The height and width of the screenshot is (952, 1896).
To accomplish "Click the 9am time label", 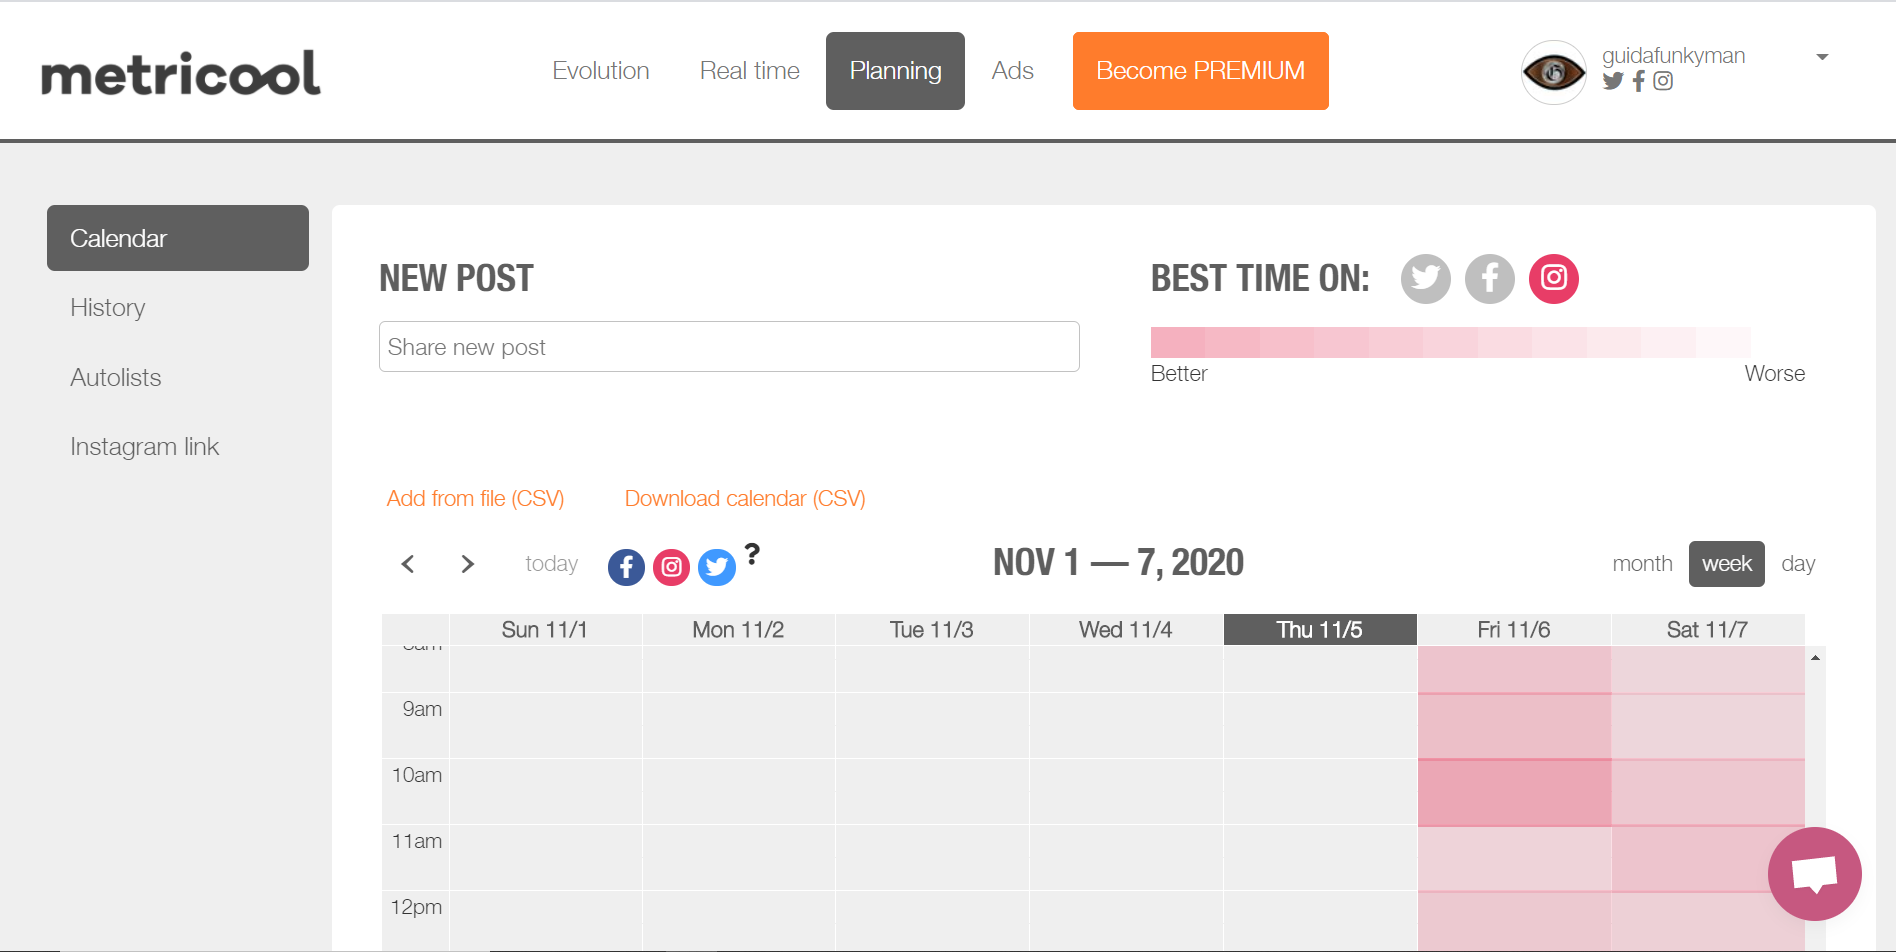I will 422,709.
